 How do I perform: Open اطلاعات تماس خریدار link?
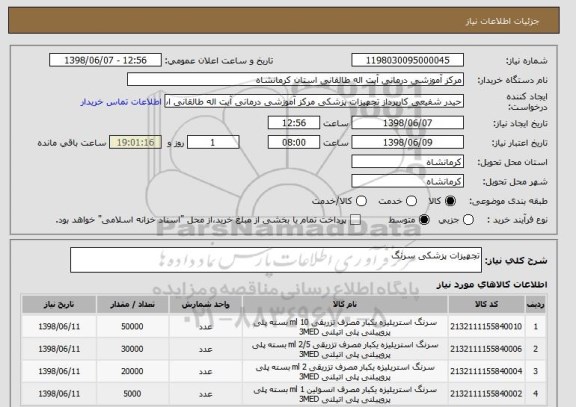pos(121,102)
